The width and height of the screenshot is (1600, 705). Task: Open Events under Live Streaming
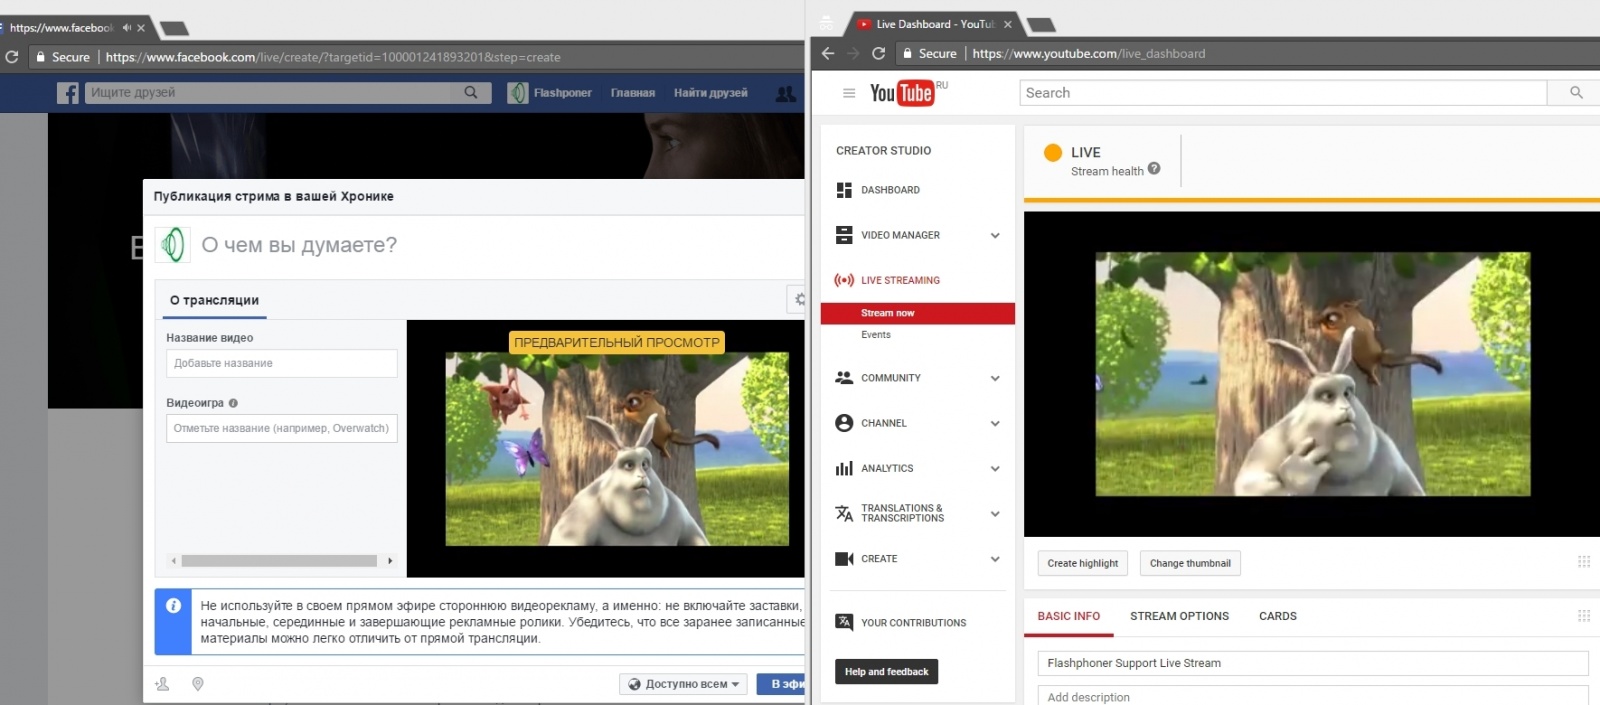(x=876, y=335)
